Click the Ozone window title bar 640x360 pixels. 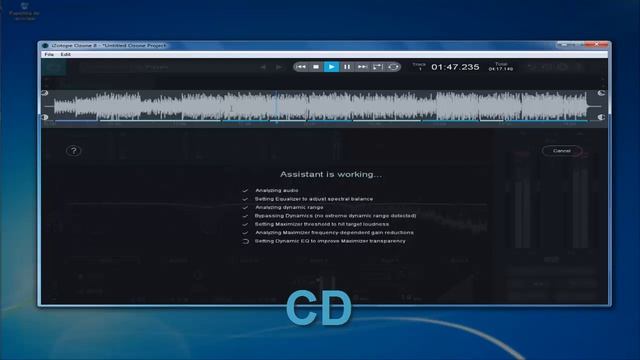[298, 45]
